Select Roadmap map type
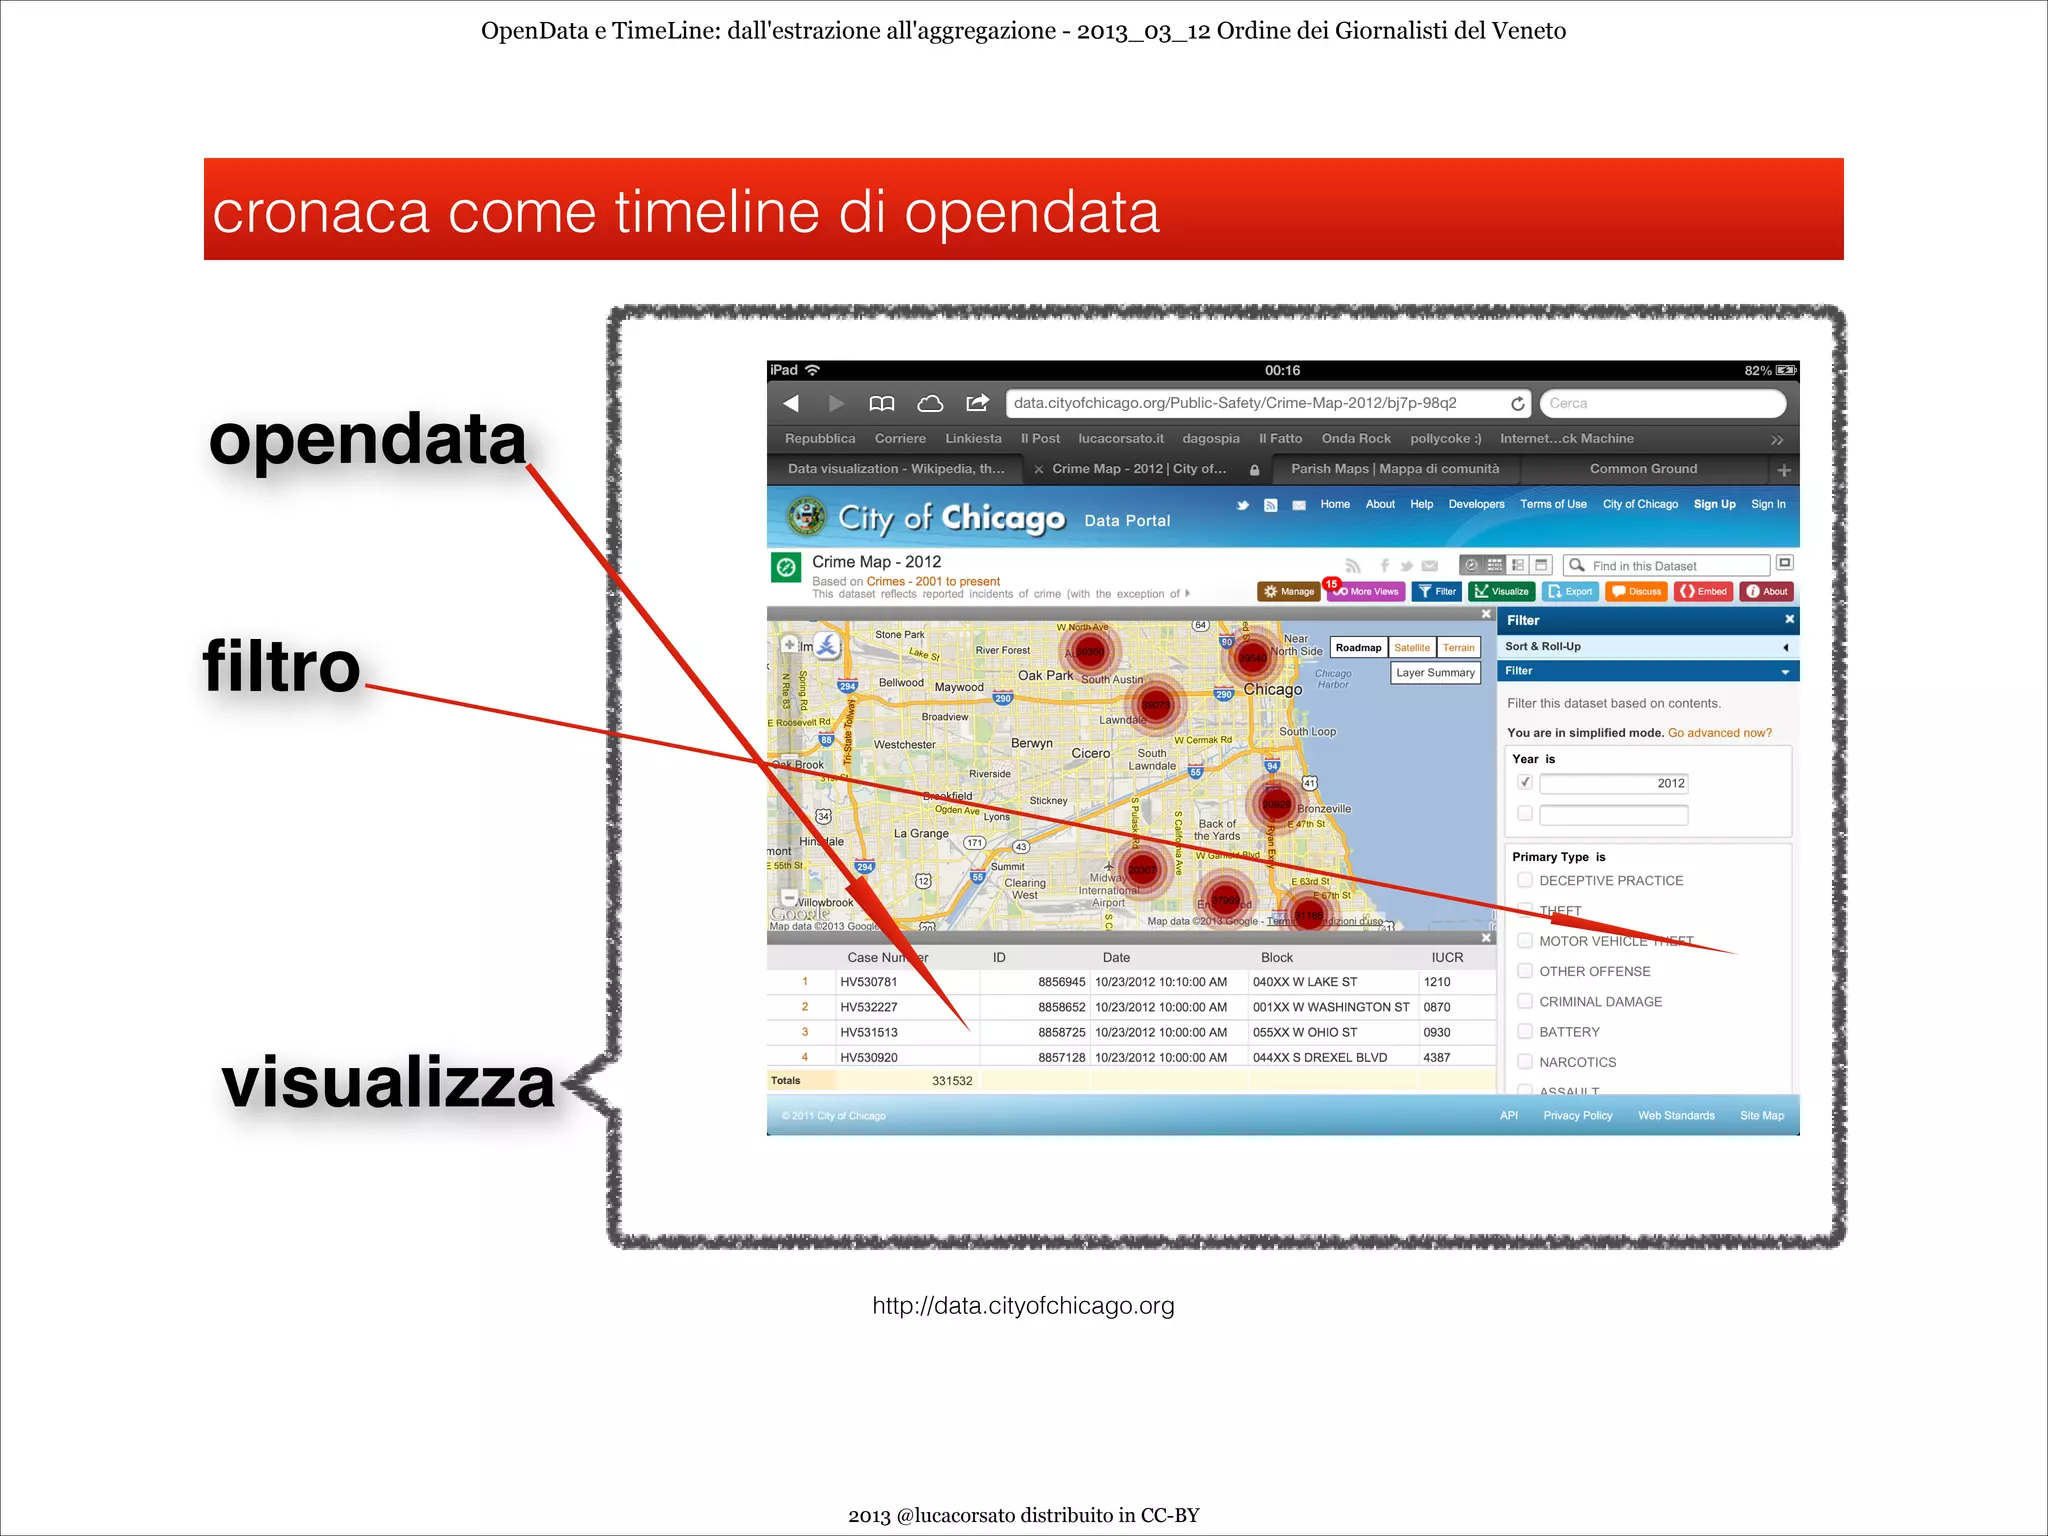The image size is (2048, 1536). coord(1358,648)
